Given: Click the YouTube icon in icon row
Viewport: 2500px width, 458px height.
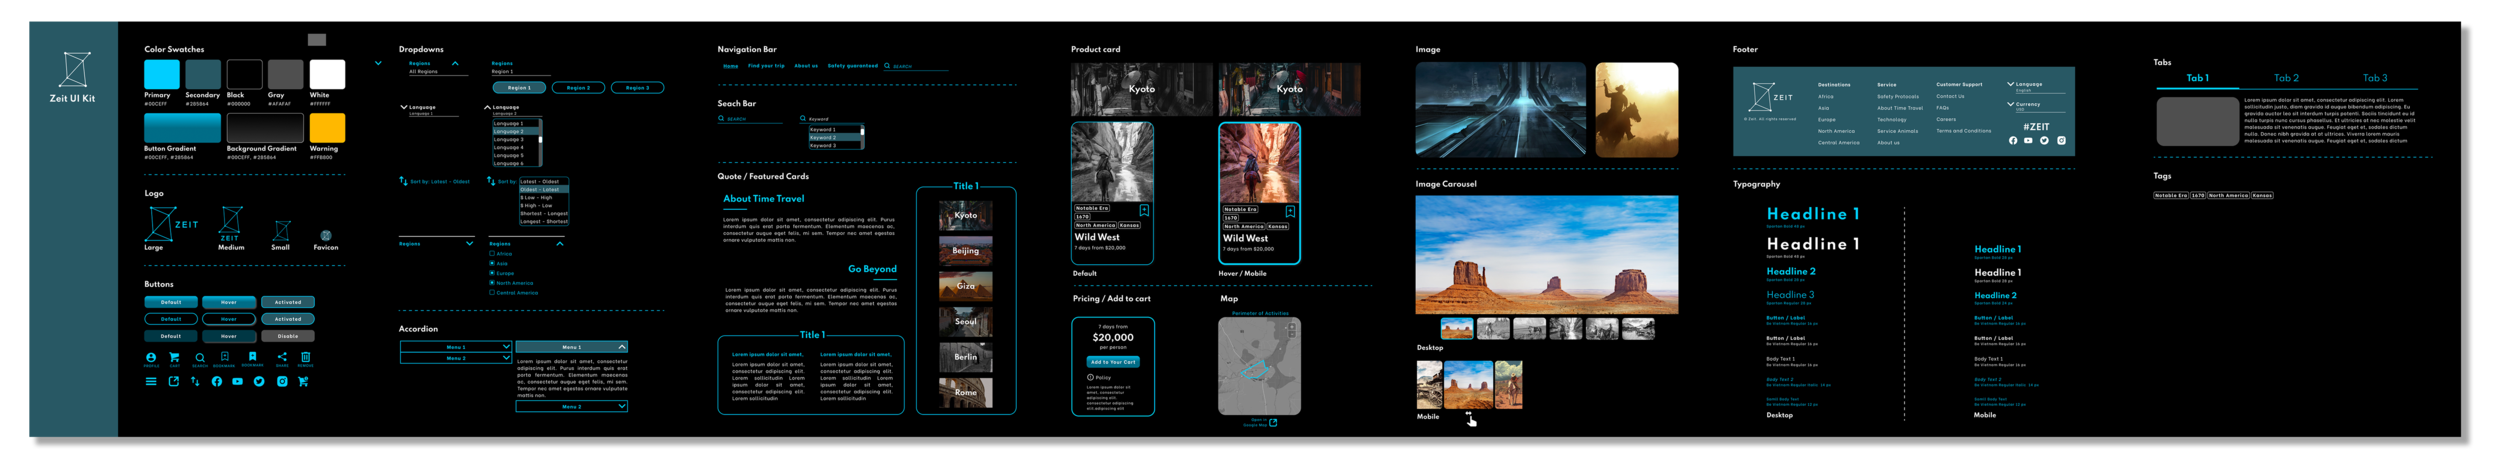Looking at the screenshot, I should [x=237, y=381].
